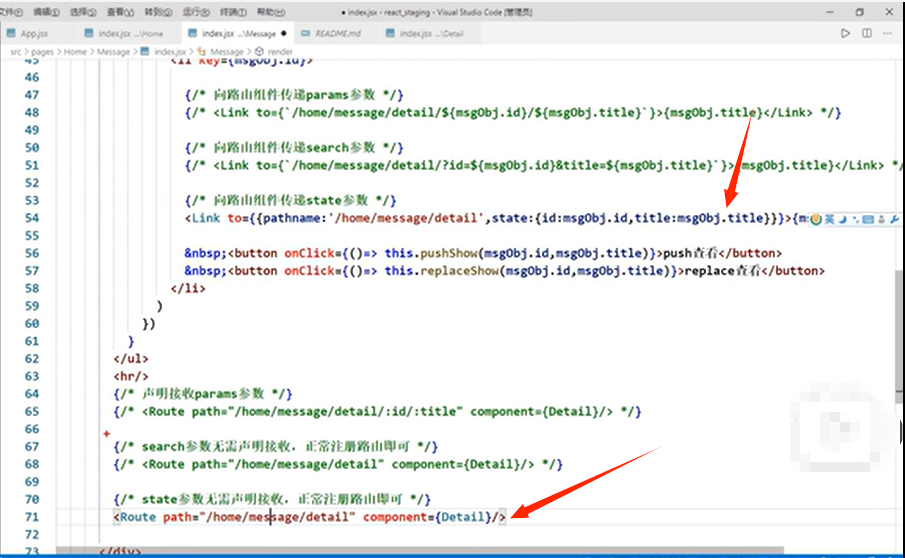Click the '声明接收params参数' comment on line 64

203,394
